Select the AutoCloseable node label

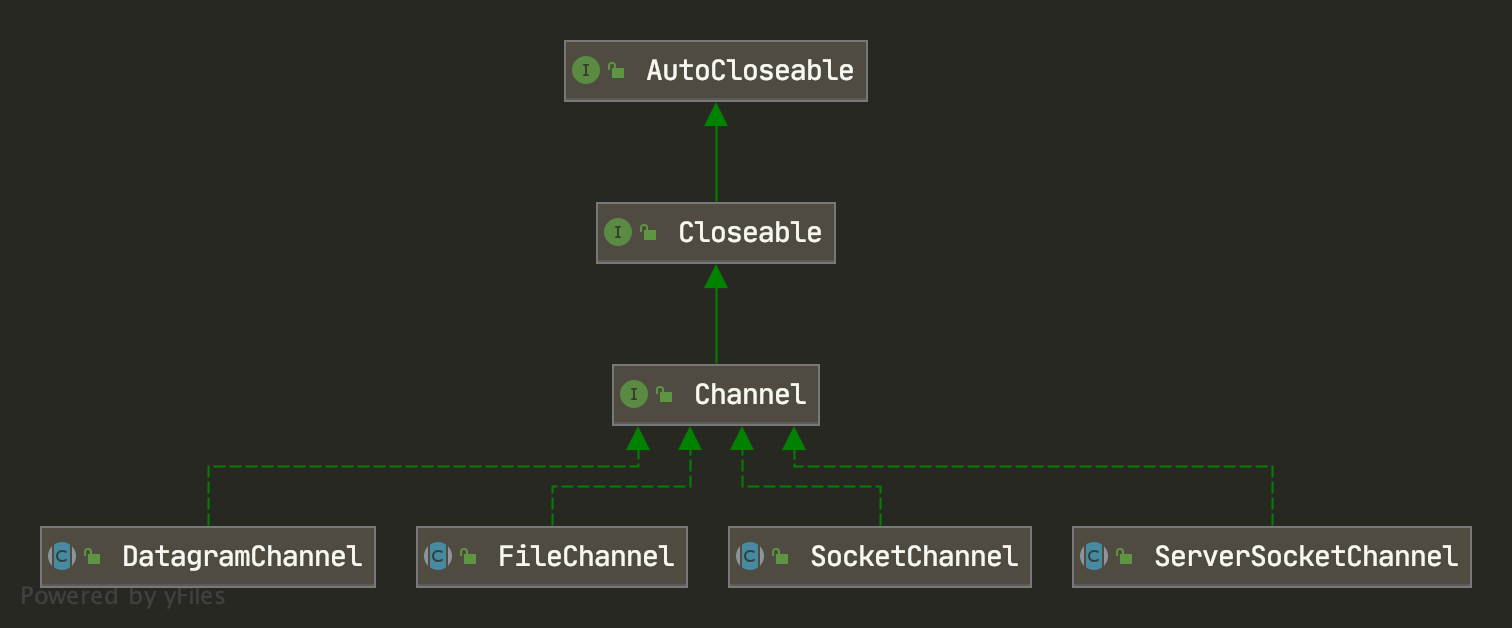click(x=749, y=71)
